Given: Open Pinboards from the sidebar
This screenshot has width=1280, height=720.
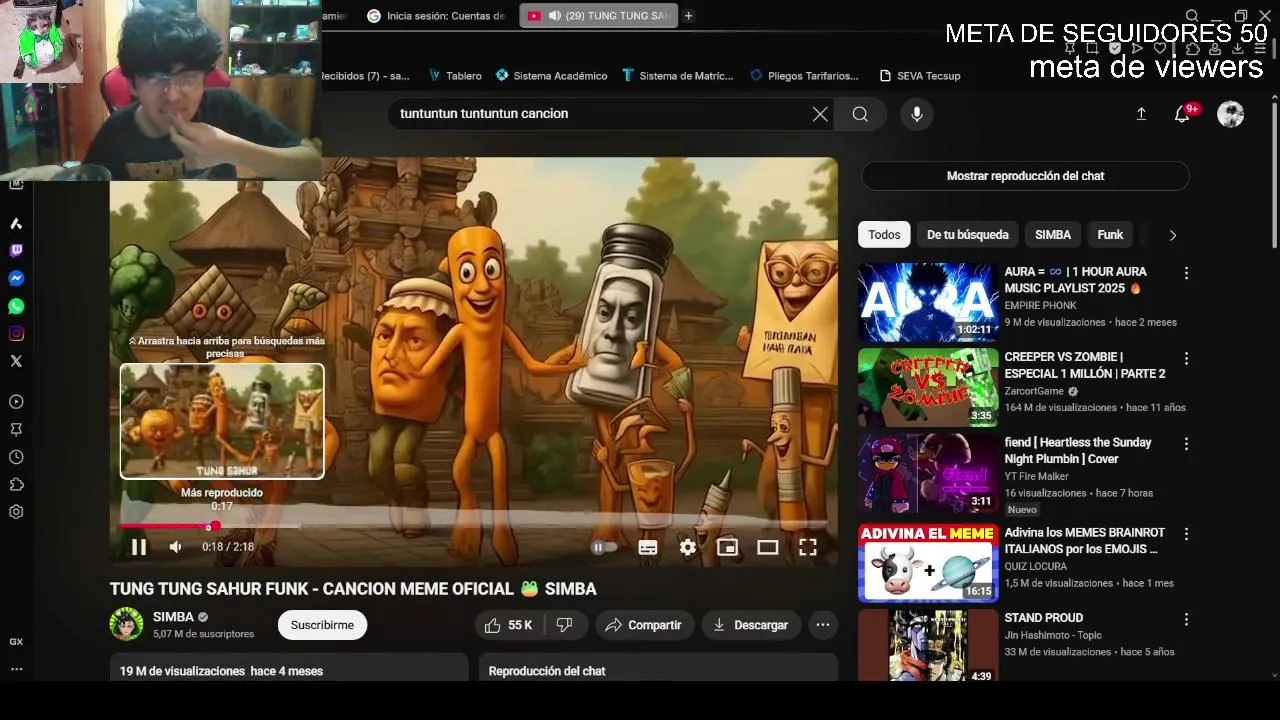Looking at the screenshot, I should point(16,429).
